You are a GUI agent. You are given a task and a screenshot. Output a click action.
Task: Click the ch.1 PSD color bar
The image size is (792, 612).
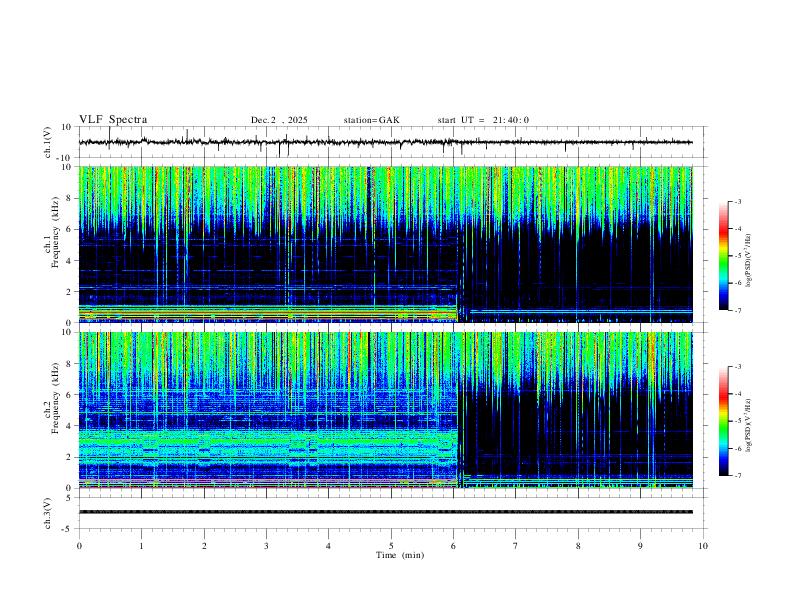(724, 256)
